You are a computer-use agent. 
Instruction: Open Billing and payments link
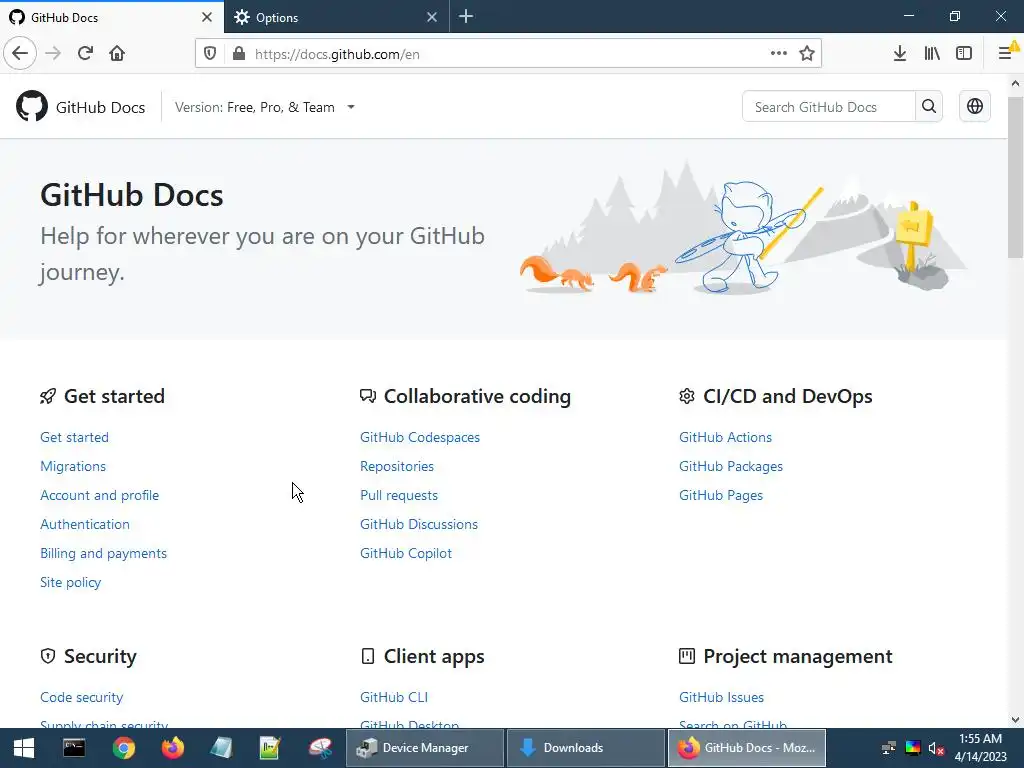(x=104, y=553)
